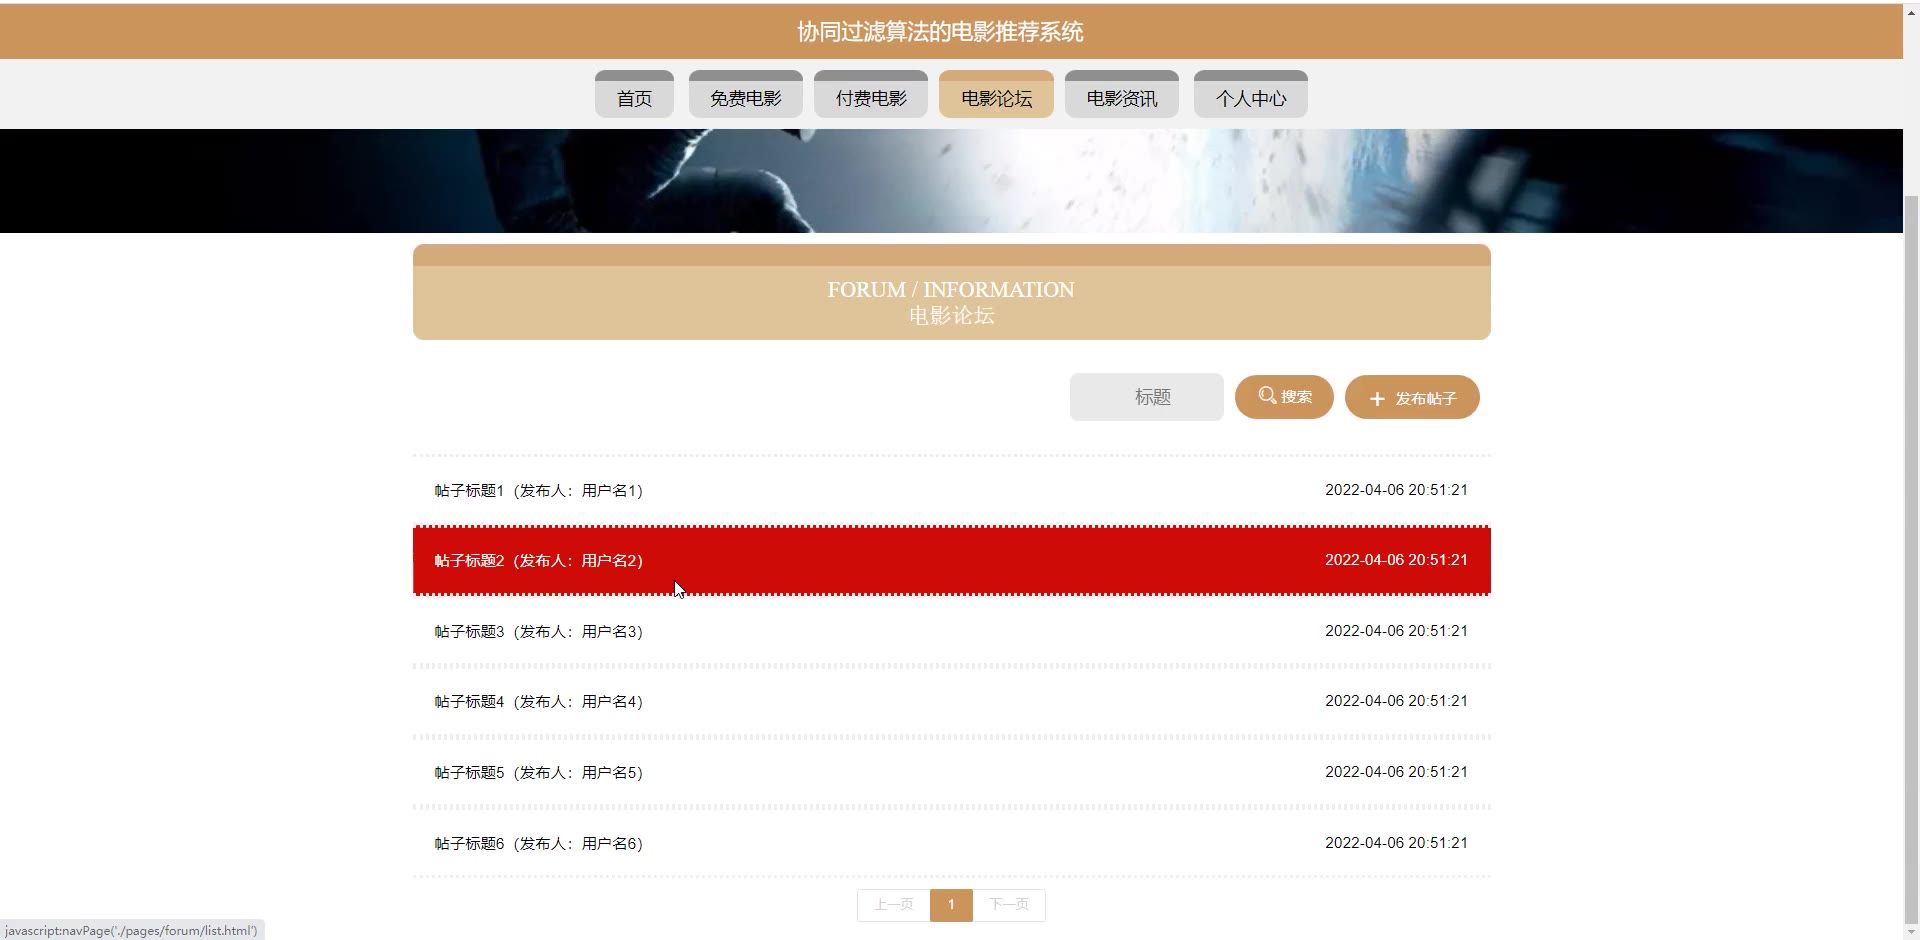
Task: Click the scrollbar up arrow
Action: [x=1912, y=12]
